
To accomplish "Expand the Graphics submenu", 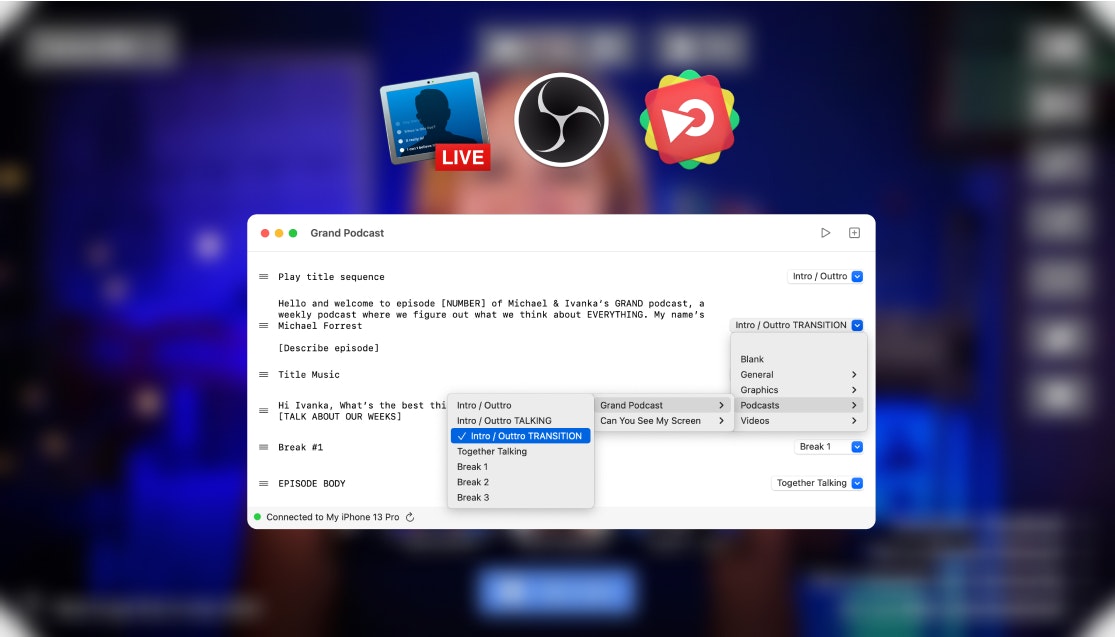I will (x=799, y=390).
